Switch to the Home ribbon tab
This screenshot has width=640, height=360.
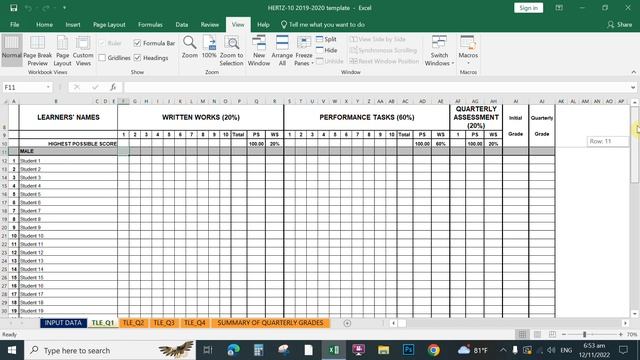click(44, 24)
